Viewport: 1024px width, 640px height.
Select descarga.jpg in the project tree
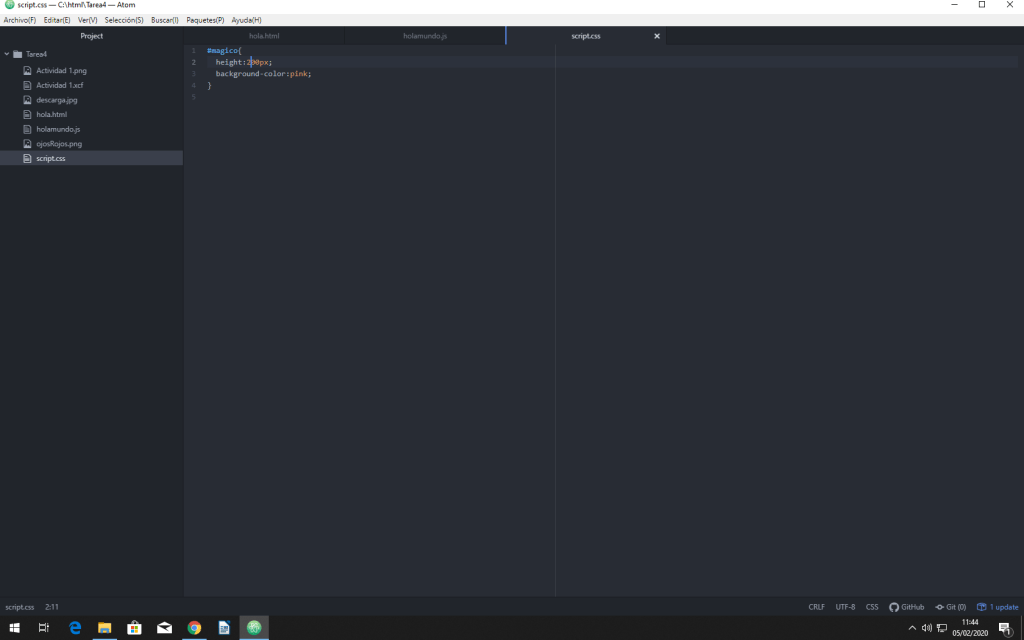56,100
